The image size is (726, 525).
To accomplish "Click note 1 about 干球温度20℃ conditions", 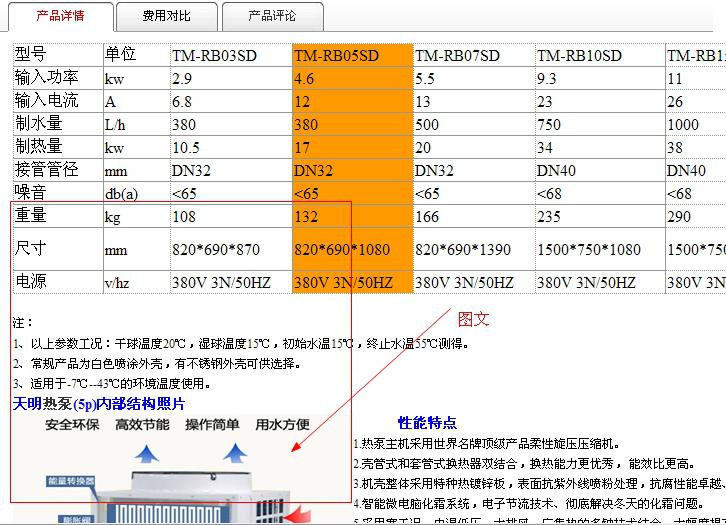I will click(241, 344).
